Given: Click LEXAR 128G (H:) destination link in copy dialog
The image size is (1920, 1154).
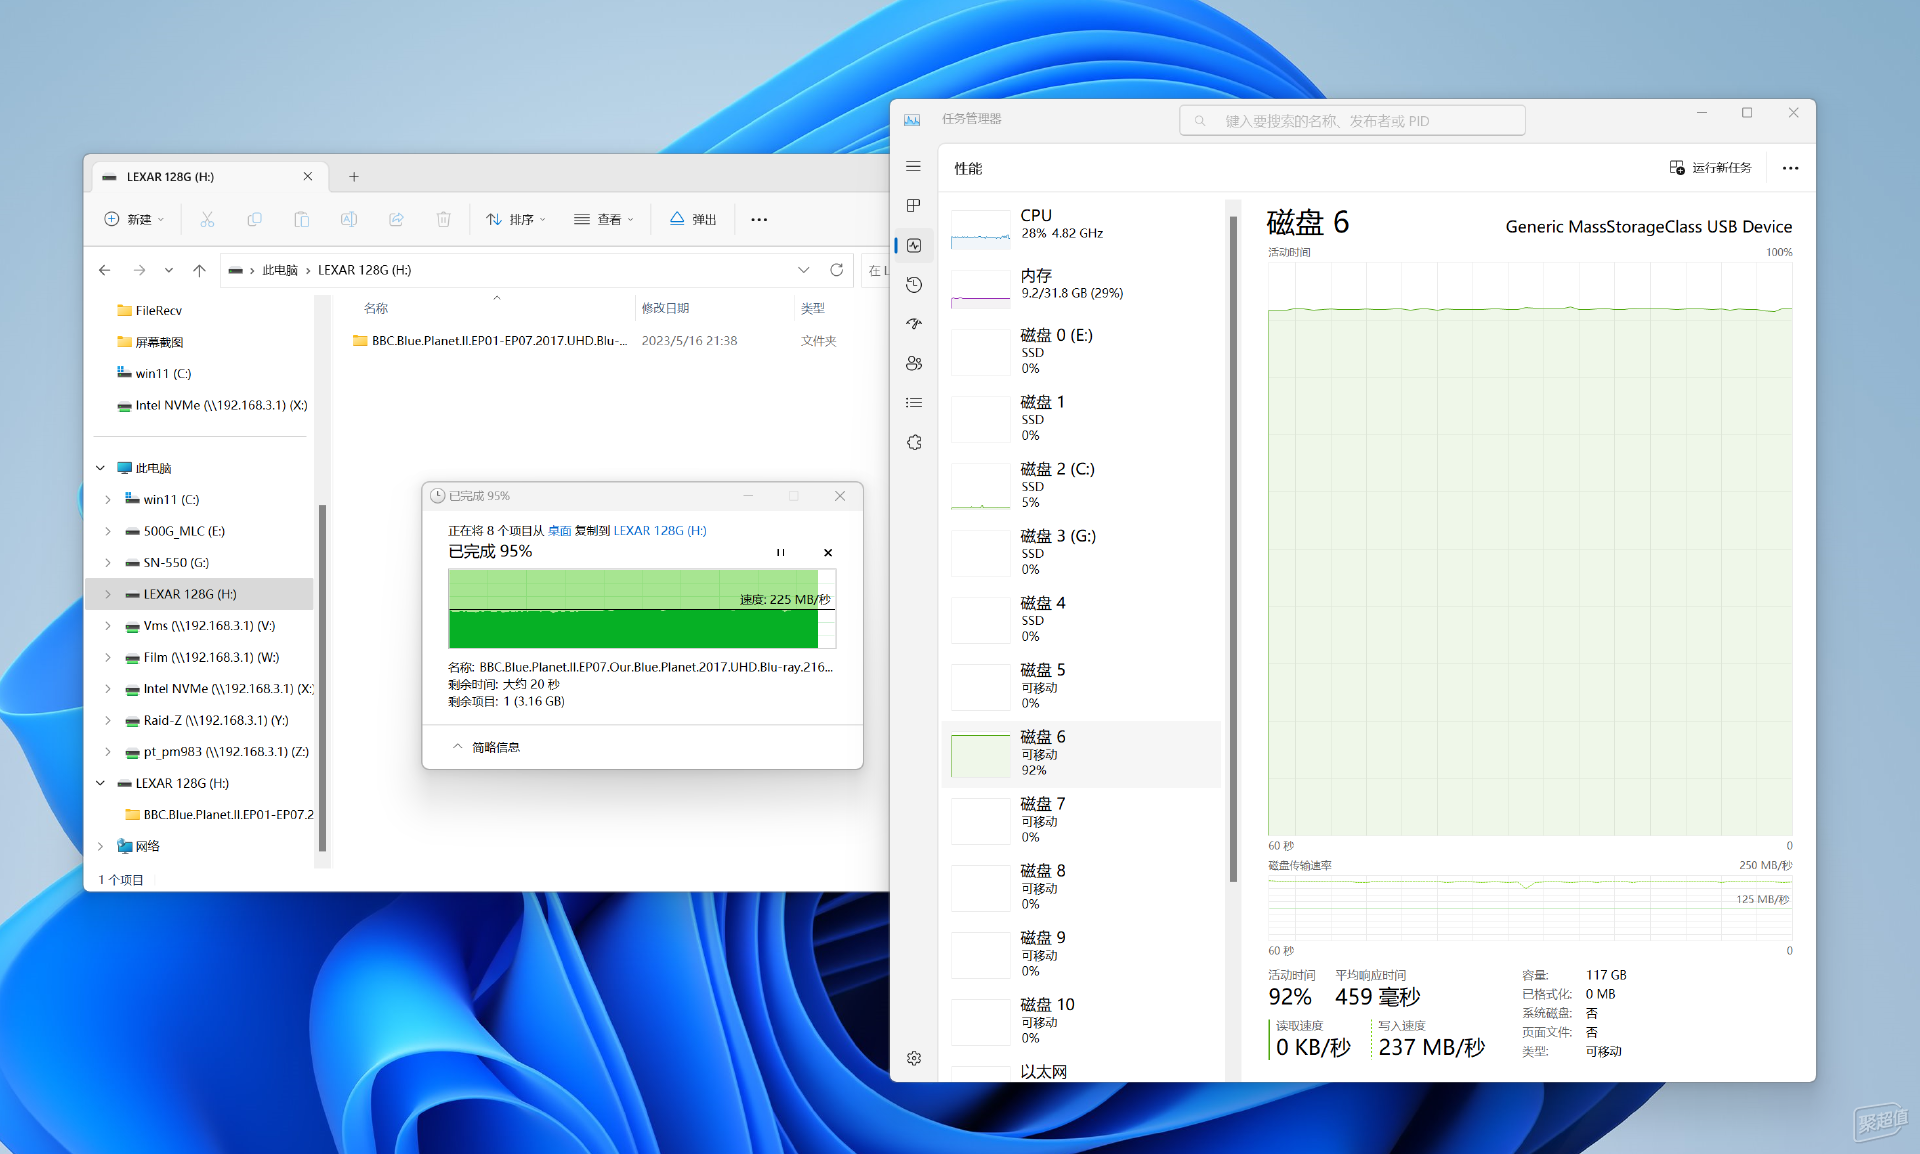Looking at the screenshot, I should coord(660,531).
